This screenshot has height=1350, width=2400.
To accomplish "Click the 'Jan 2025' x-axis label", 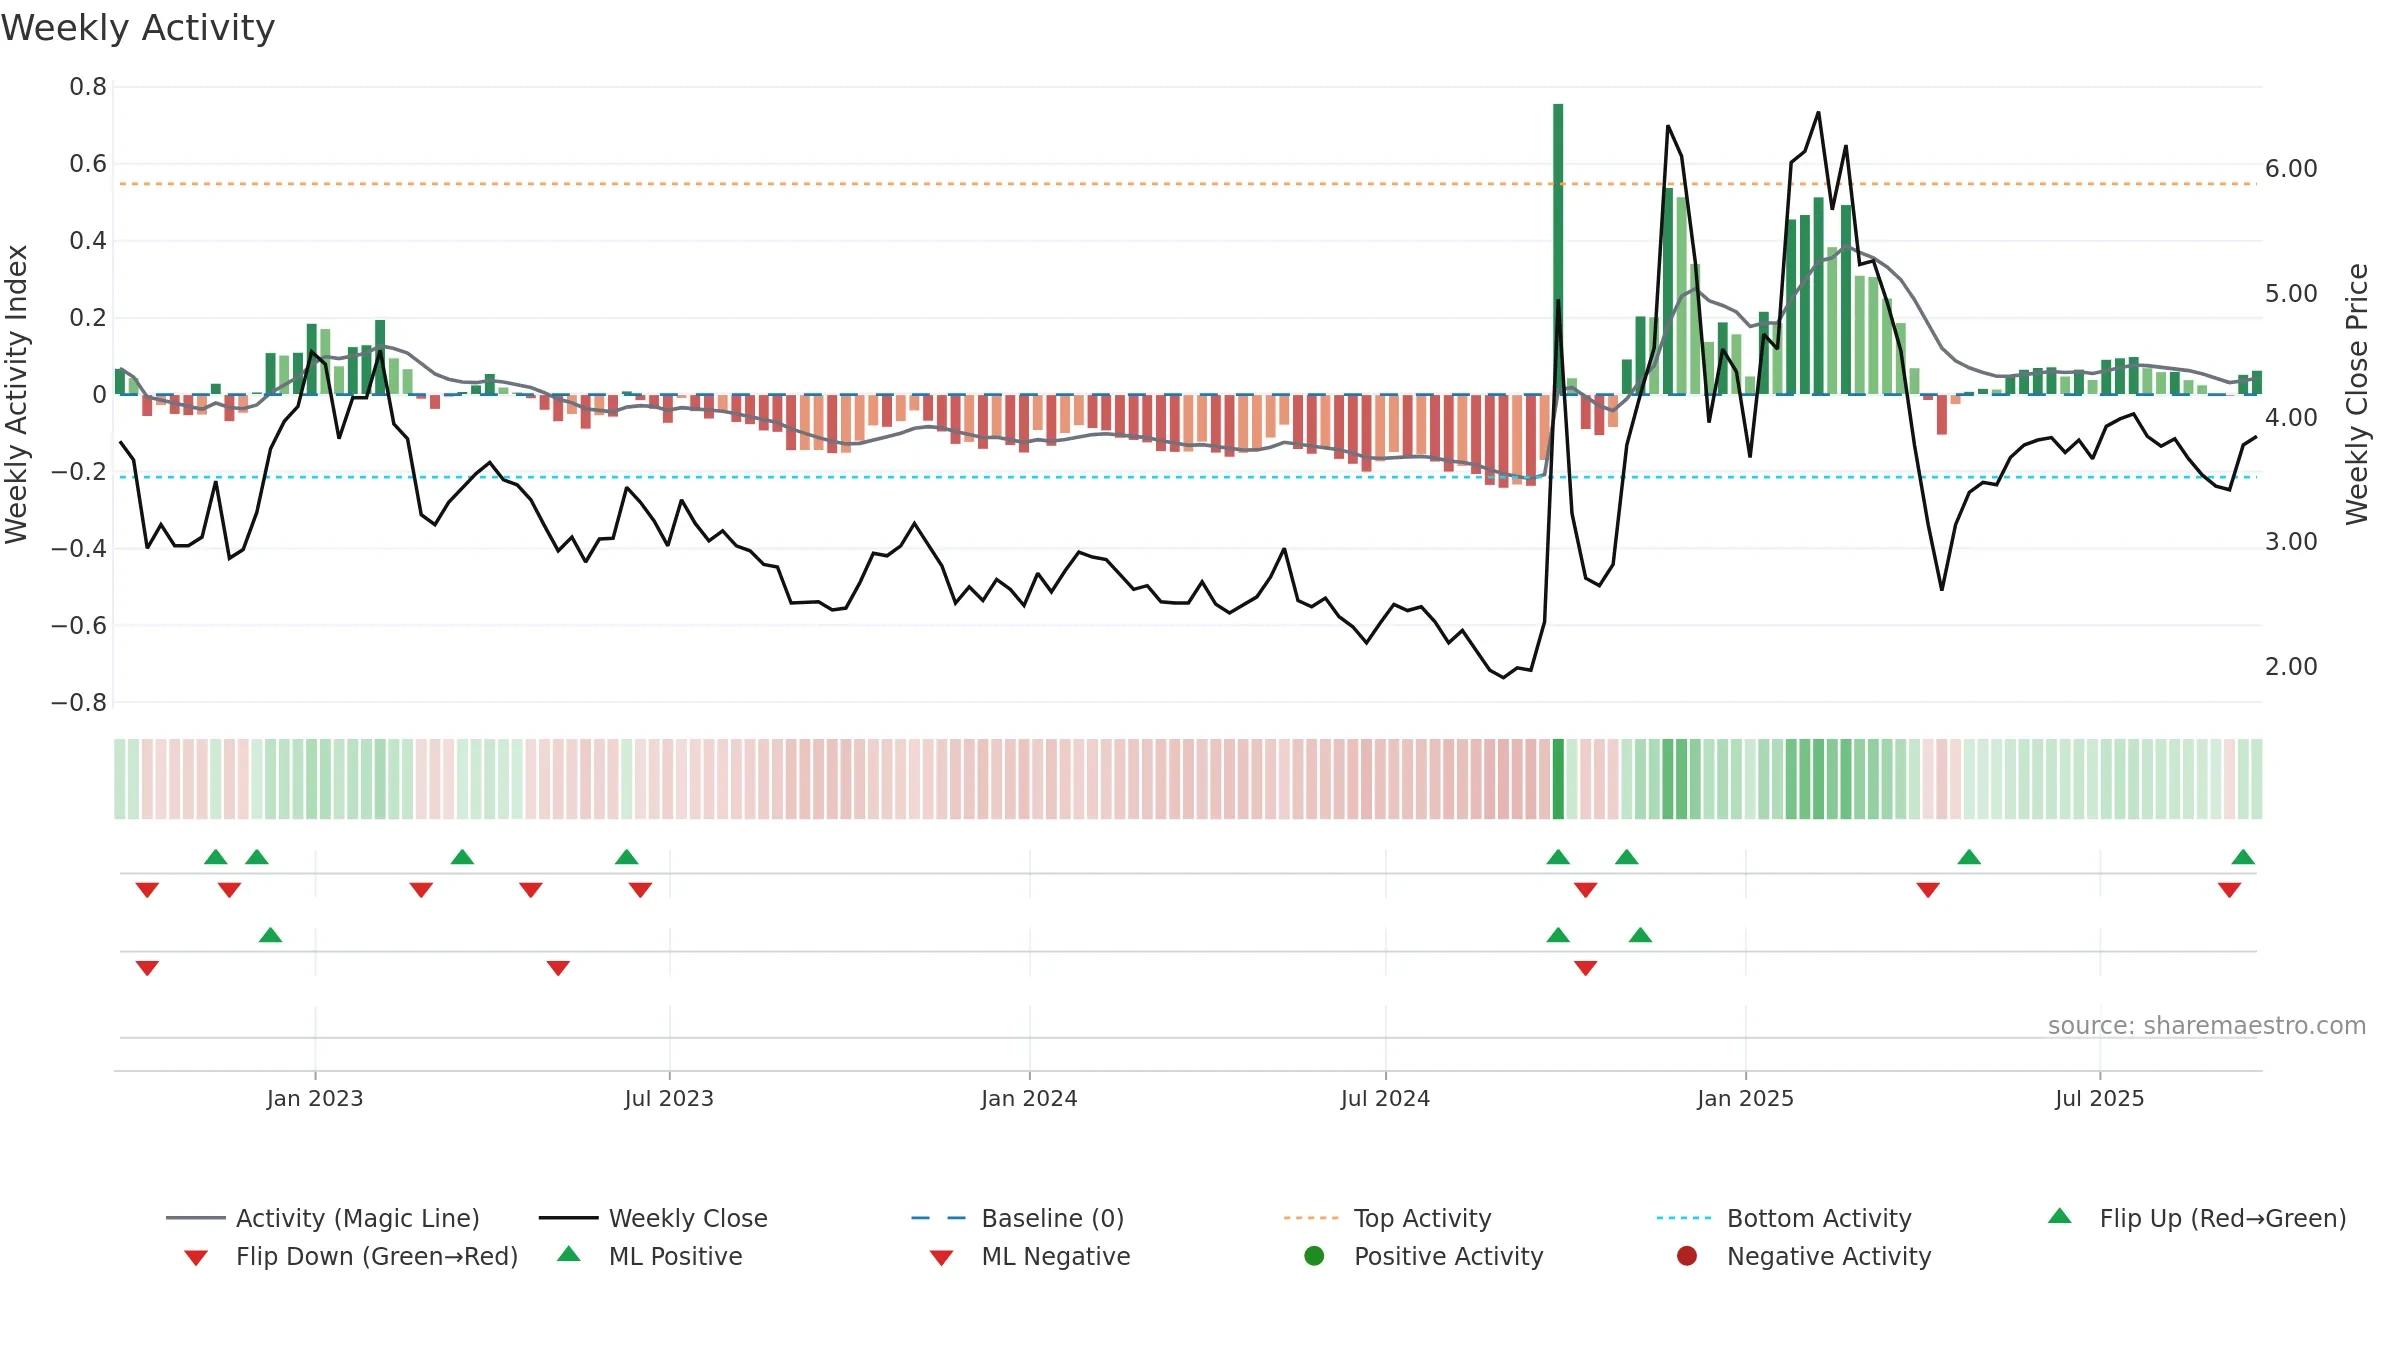I will pyautogui.click(x=1745, y=1098).
